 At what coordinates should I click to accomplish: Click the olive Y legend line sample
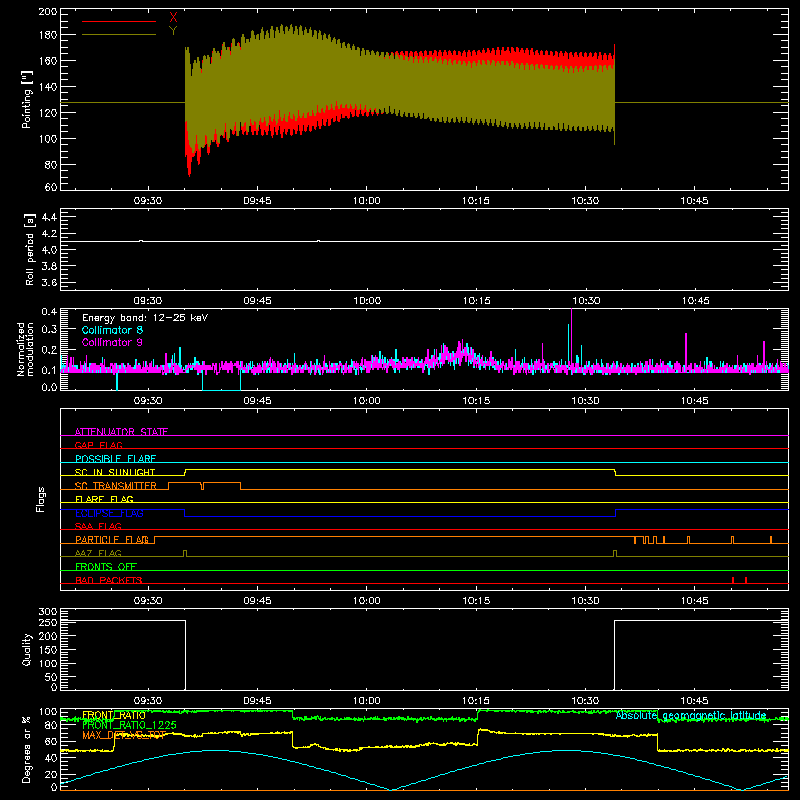point(119,34)
